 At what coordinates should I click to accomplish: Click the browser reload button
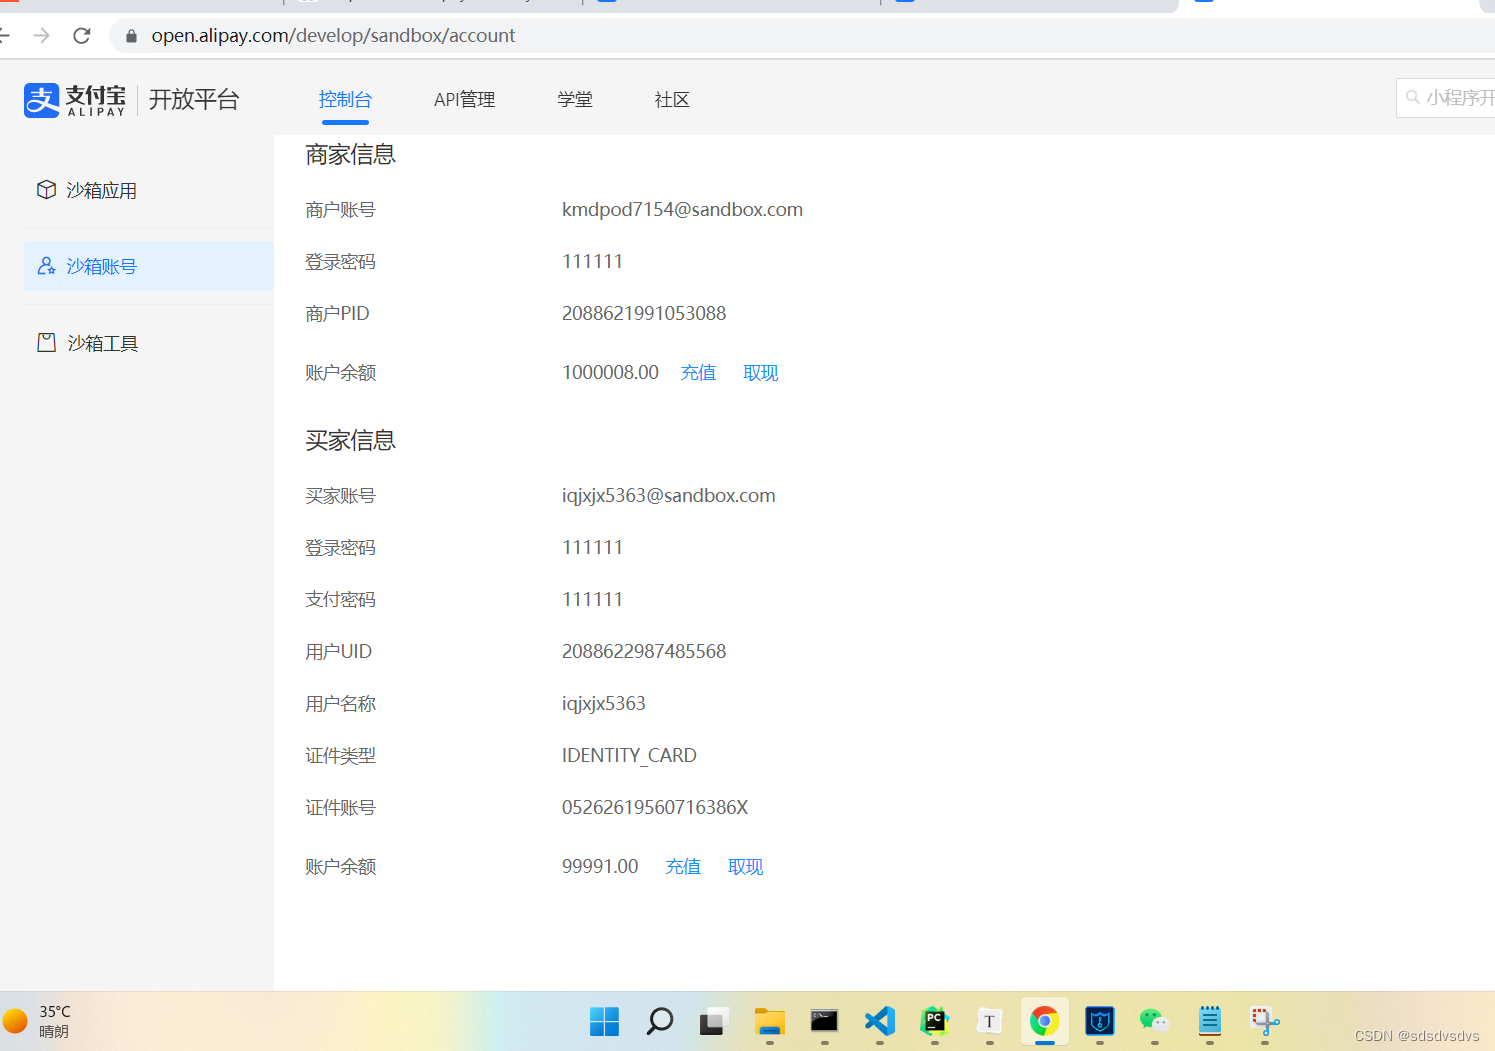click(x=82, y=36)
